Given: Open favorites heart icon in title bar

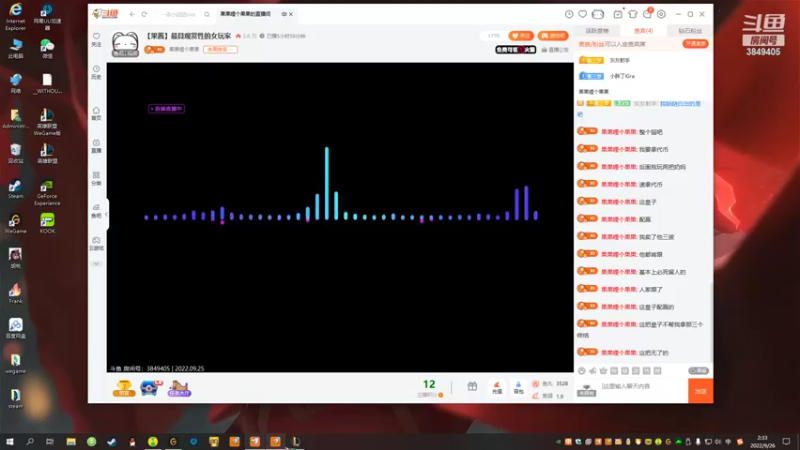Looking at the screenshot, I should [x=583, y=14].
